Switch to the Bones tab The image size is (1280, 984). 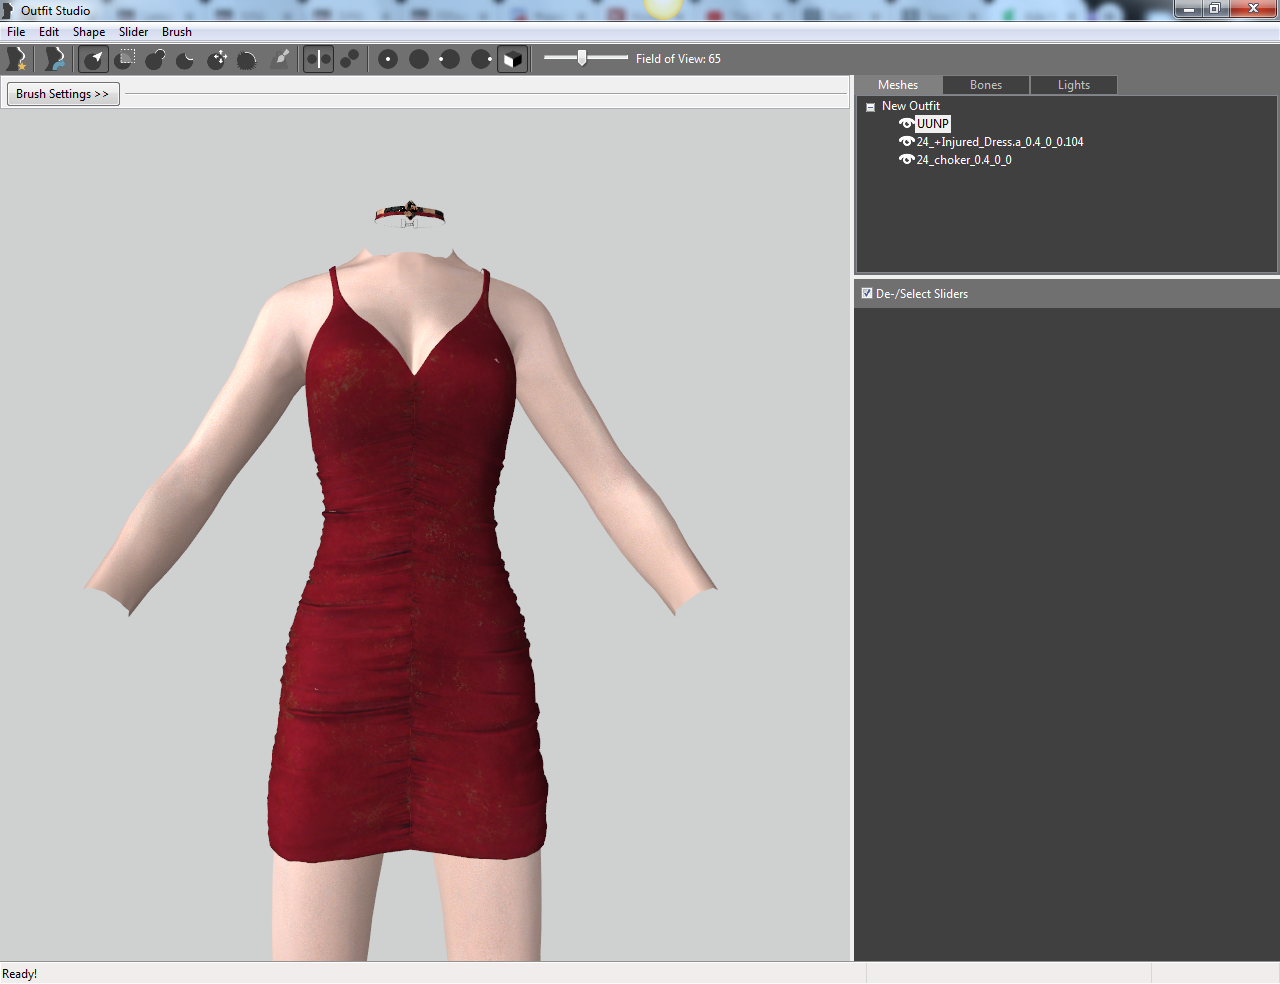[x=986, y=85]
